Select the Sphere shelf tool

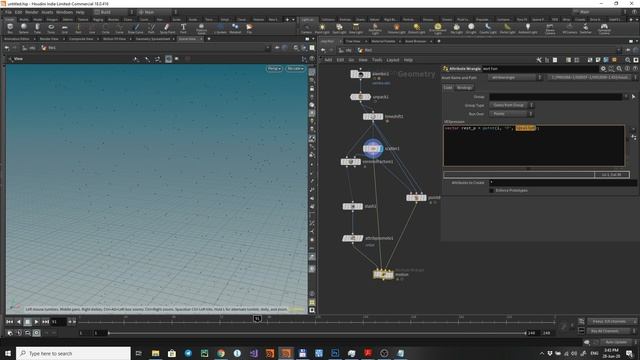coord(24,28)
